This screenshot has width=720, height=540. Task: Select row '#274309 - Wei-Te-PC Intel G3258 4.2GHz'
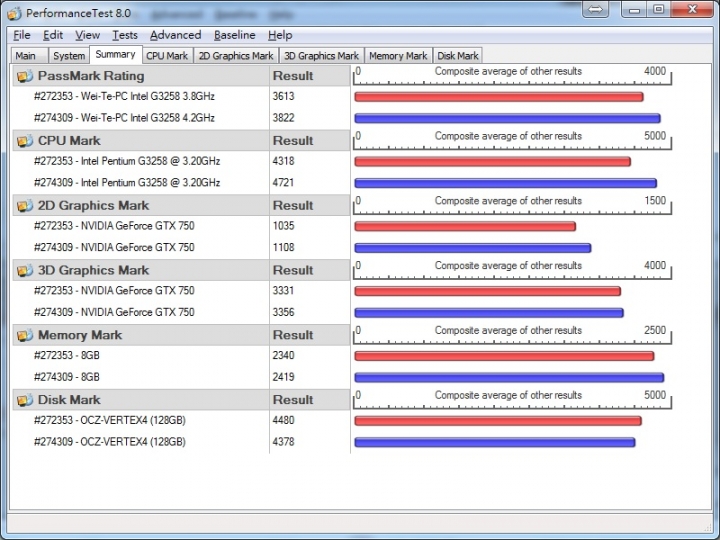click(124, 118)
